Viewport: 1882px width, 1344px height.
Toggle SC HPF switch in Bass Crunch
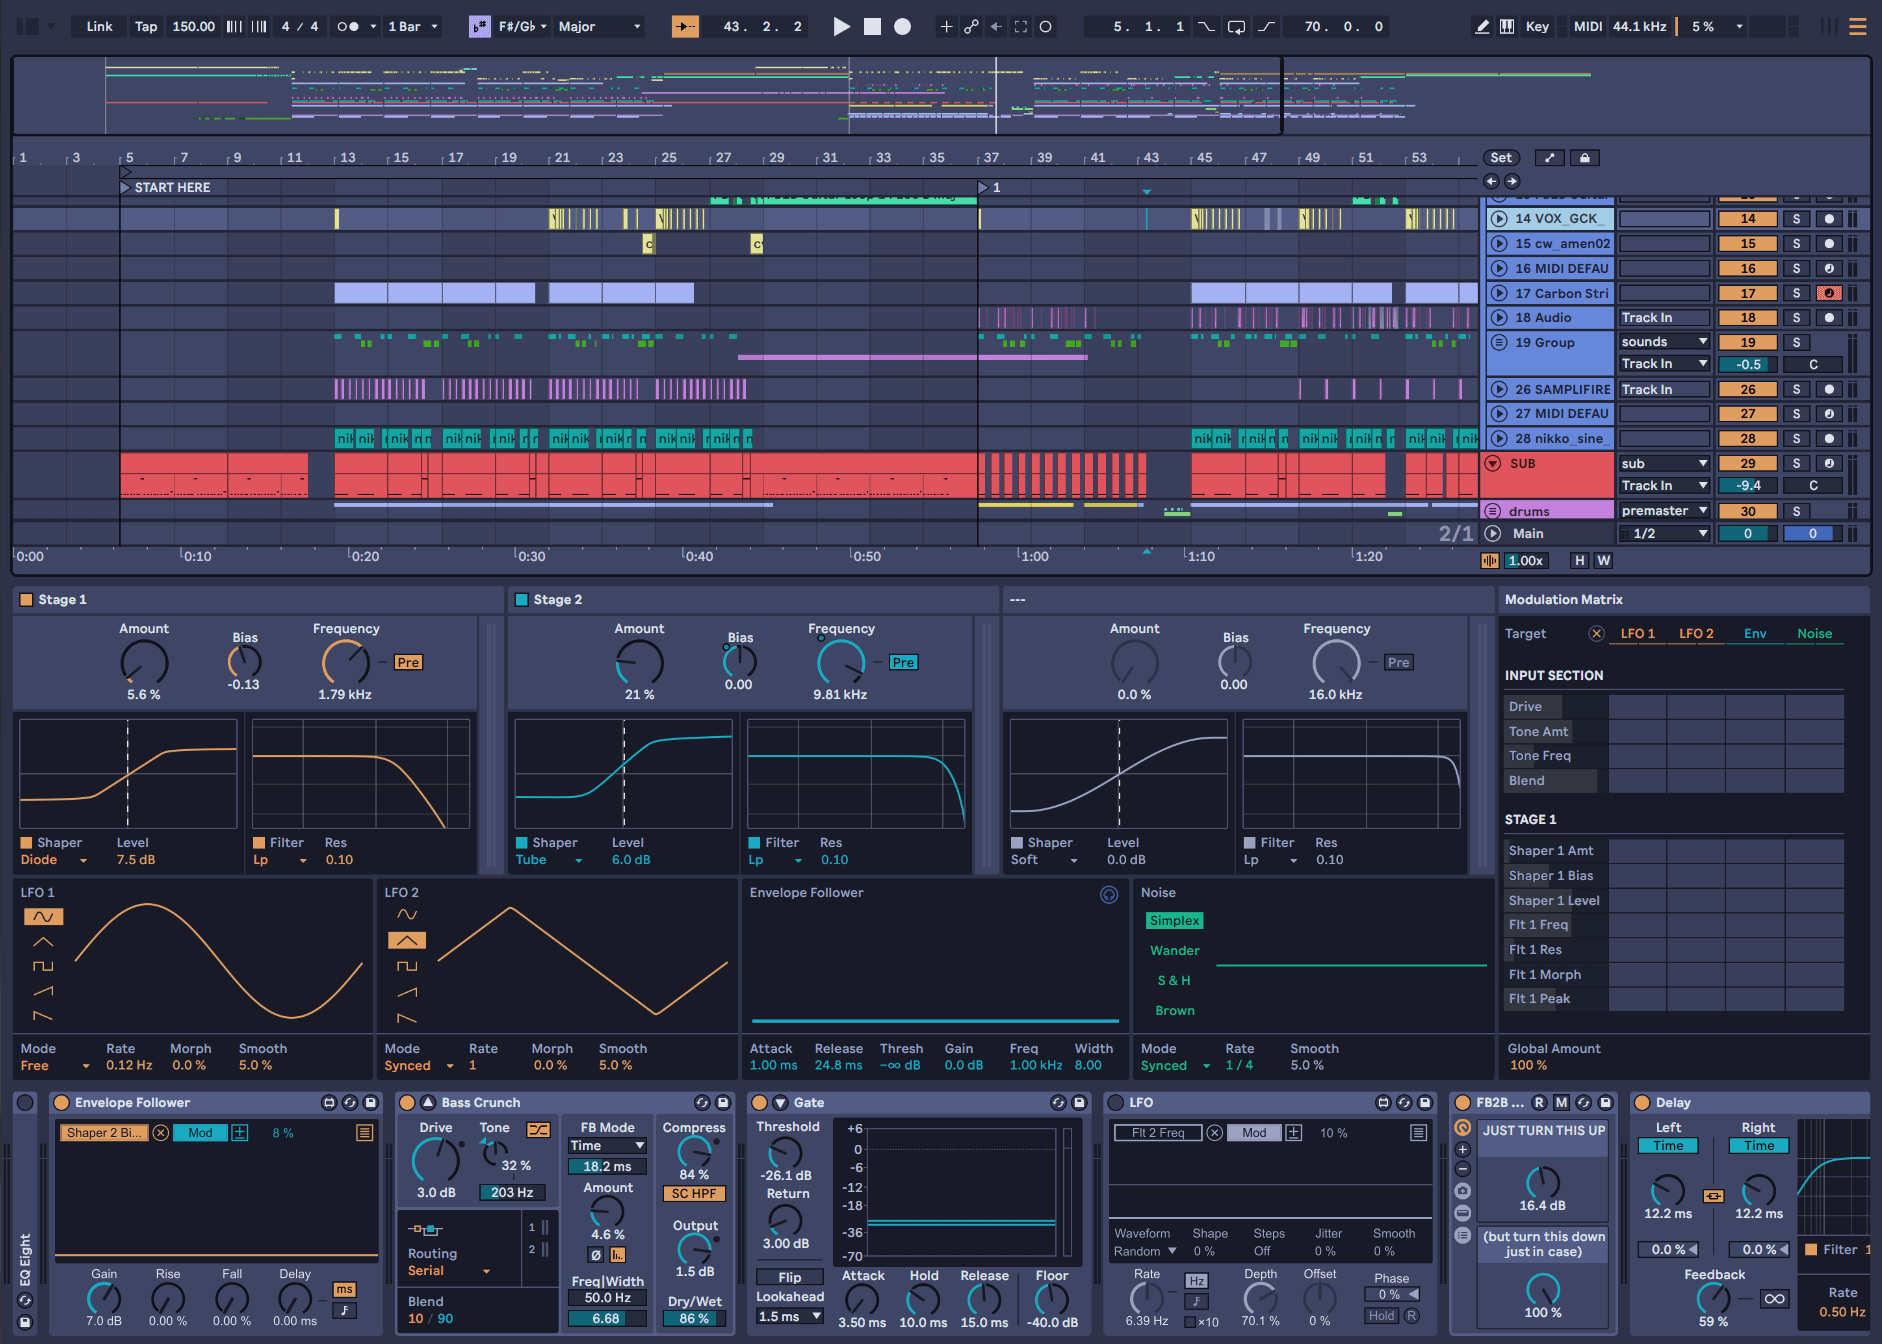694,1194
